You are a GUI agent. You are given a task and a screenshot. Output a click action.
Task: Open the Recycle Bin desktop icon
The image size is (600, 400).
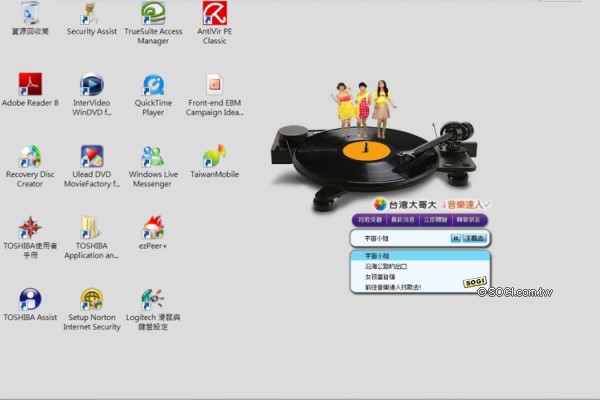click(x=30, y=18)
